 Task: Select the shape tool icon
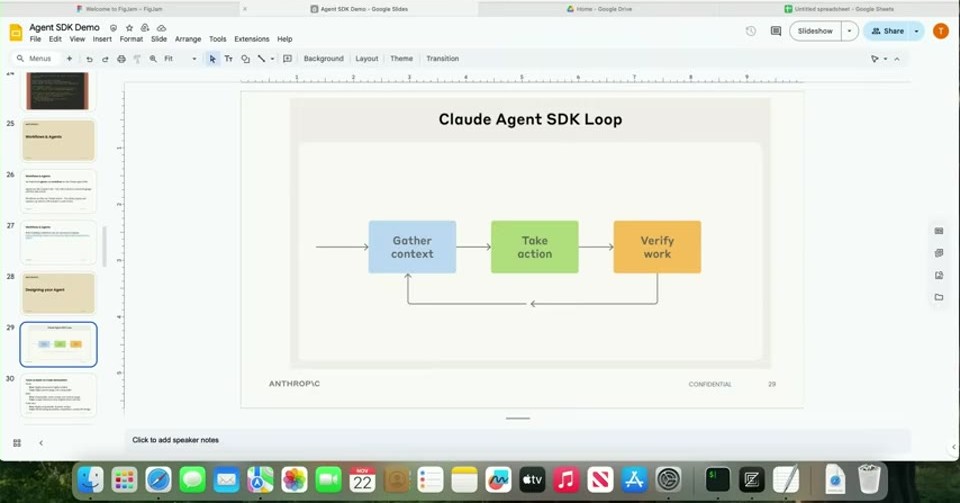pos(245,59)
